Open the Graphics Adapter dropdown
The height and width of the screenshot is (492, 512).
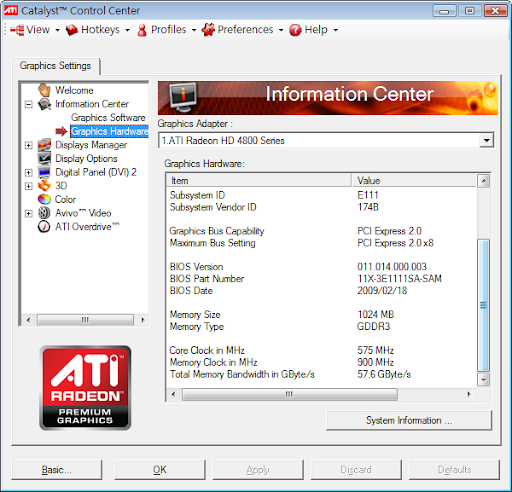click(x=486, y=140)
